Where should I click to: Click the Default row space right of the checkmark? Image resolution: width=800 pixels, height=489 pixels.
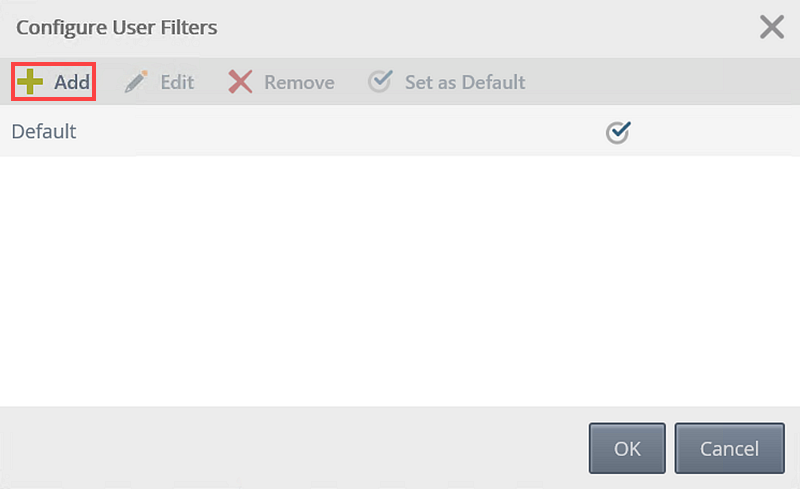coord(716,132)
